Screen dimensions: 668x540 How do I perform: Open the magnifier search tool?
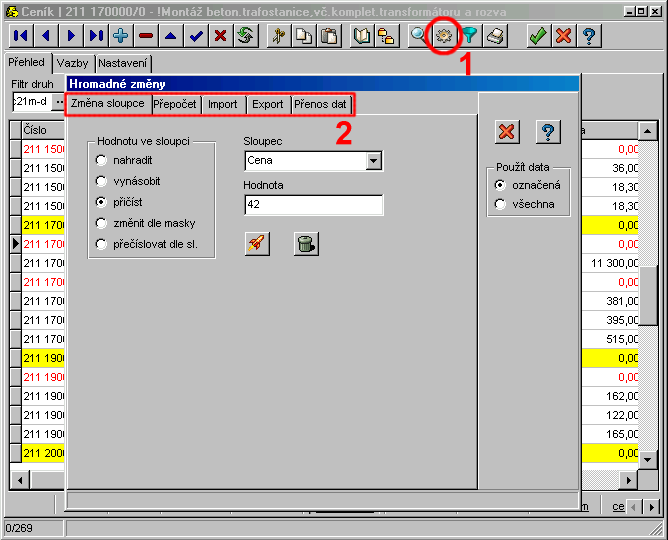pos(419,35)
